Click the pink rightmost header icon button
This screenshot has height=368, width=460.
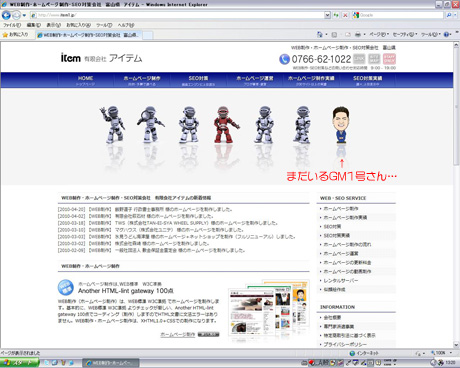click(389, 59)
